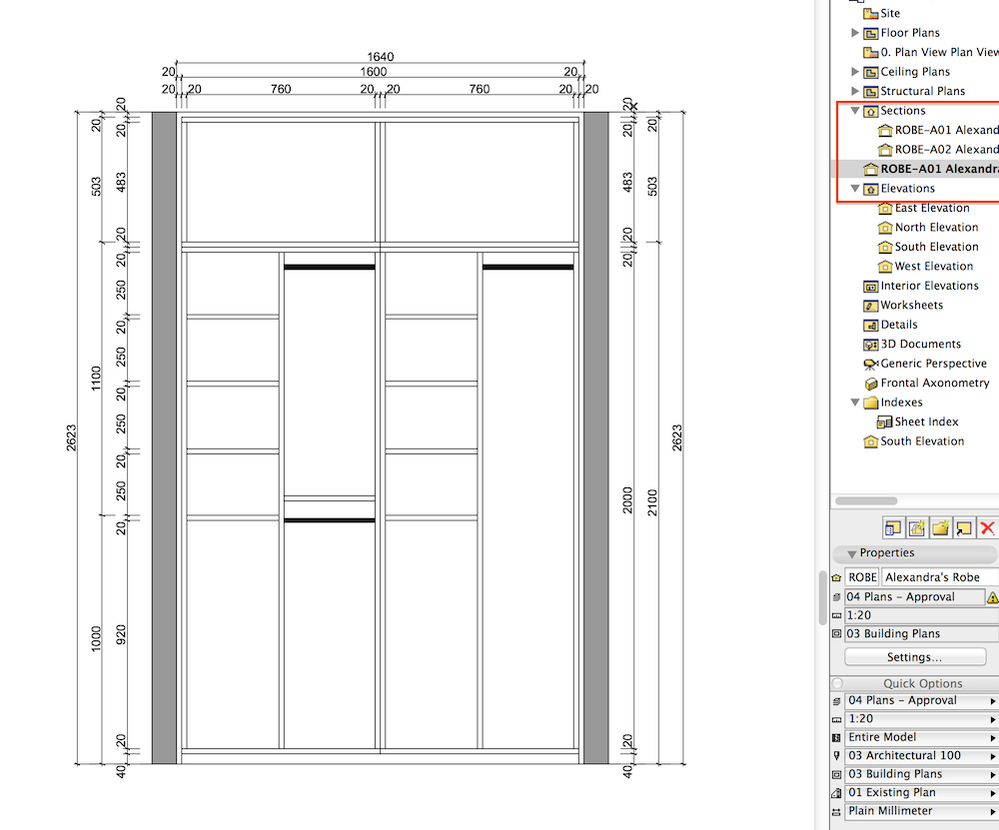The width and height of the screenshot is (999, 830).
Task: Collapse the Elevations tree branch
Action: (x=855, y=188)
